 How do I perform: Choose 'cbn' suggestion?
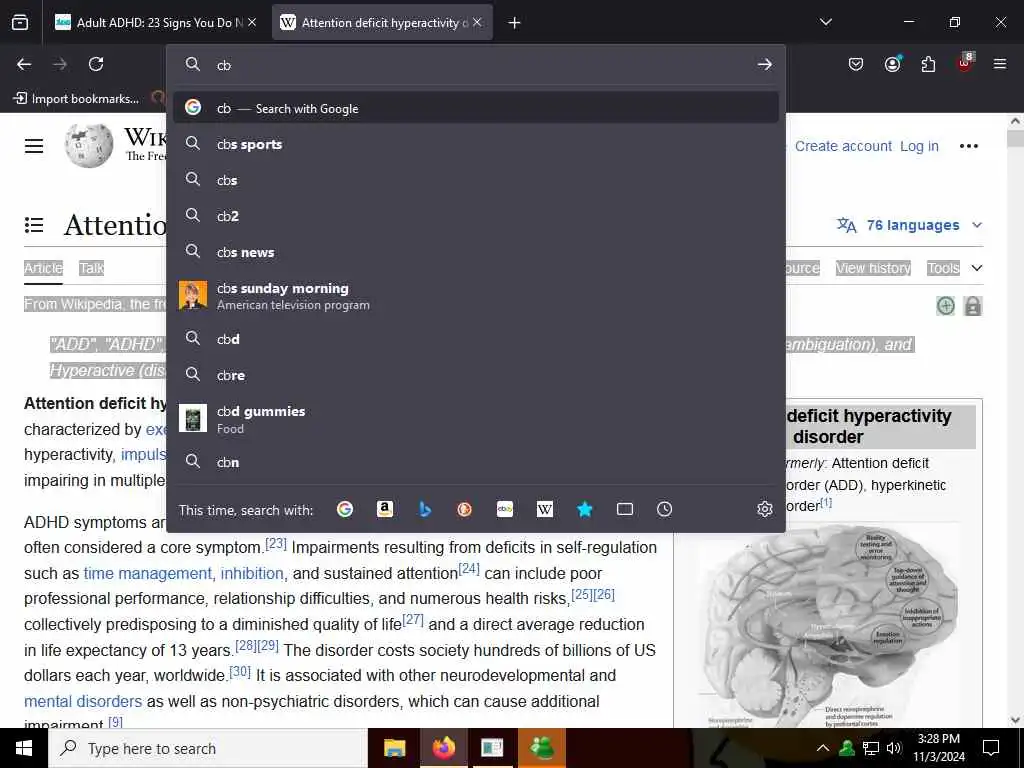[x=476, y=462]
